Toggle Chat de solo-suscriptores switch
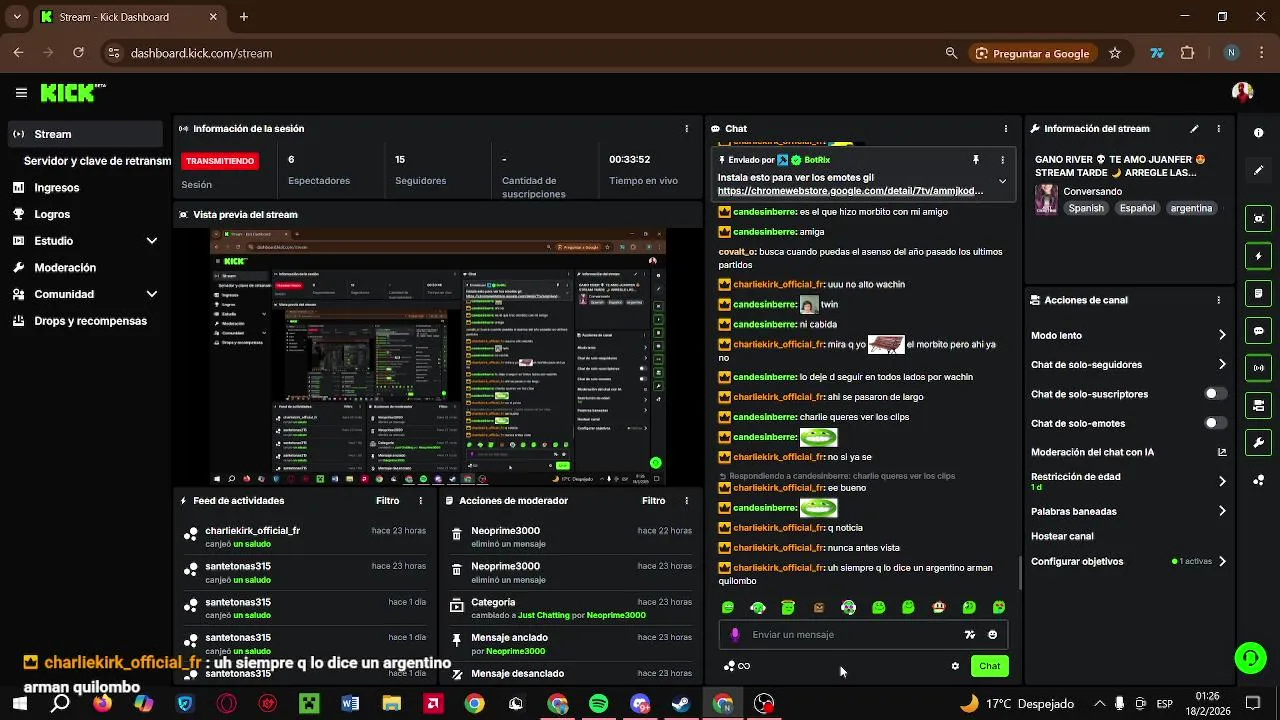1280x720 pixels. click(1215, 394)
